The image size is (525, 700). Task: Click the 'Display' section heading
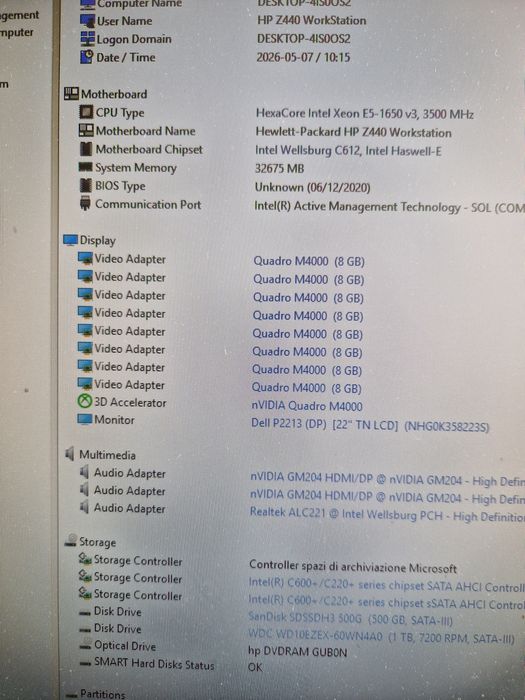(x=97, y=241)
